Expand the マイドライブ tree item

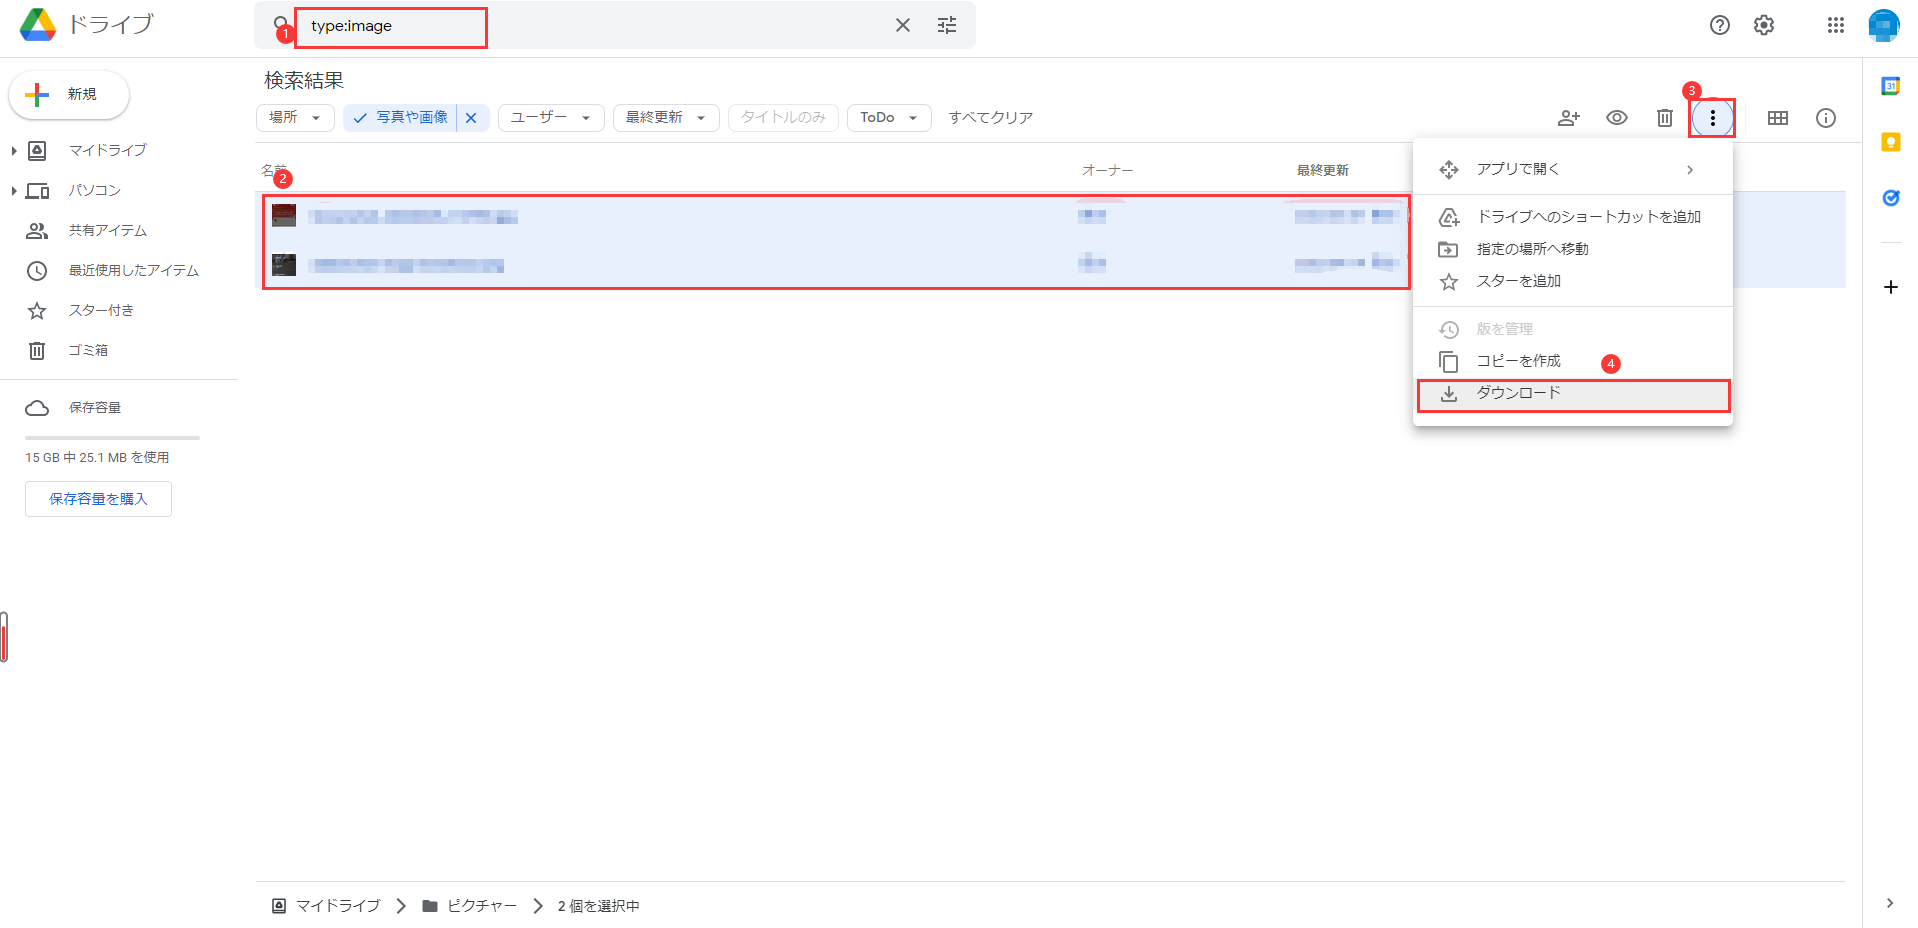[13, 150]
